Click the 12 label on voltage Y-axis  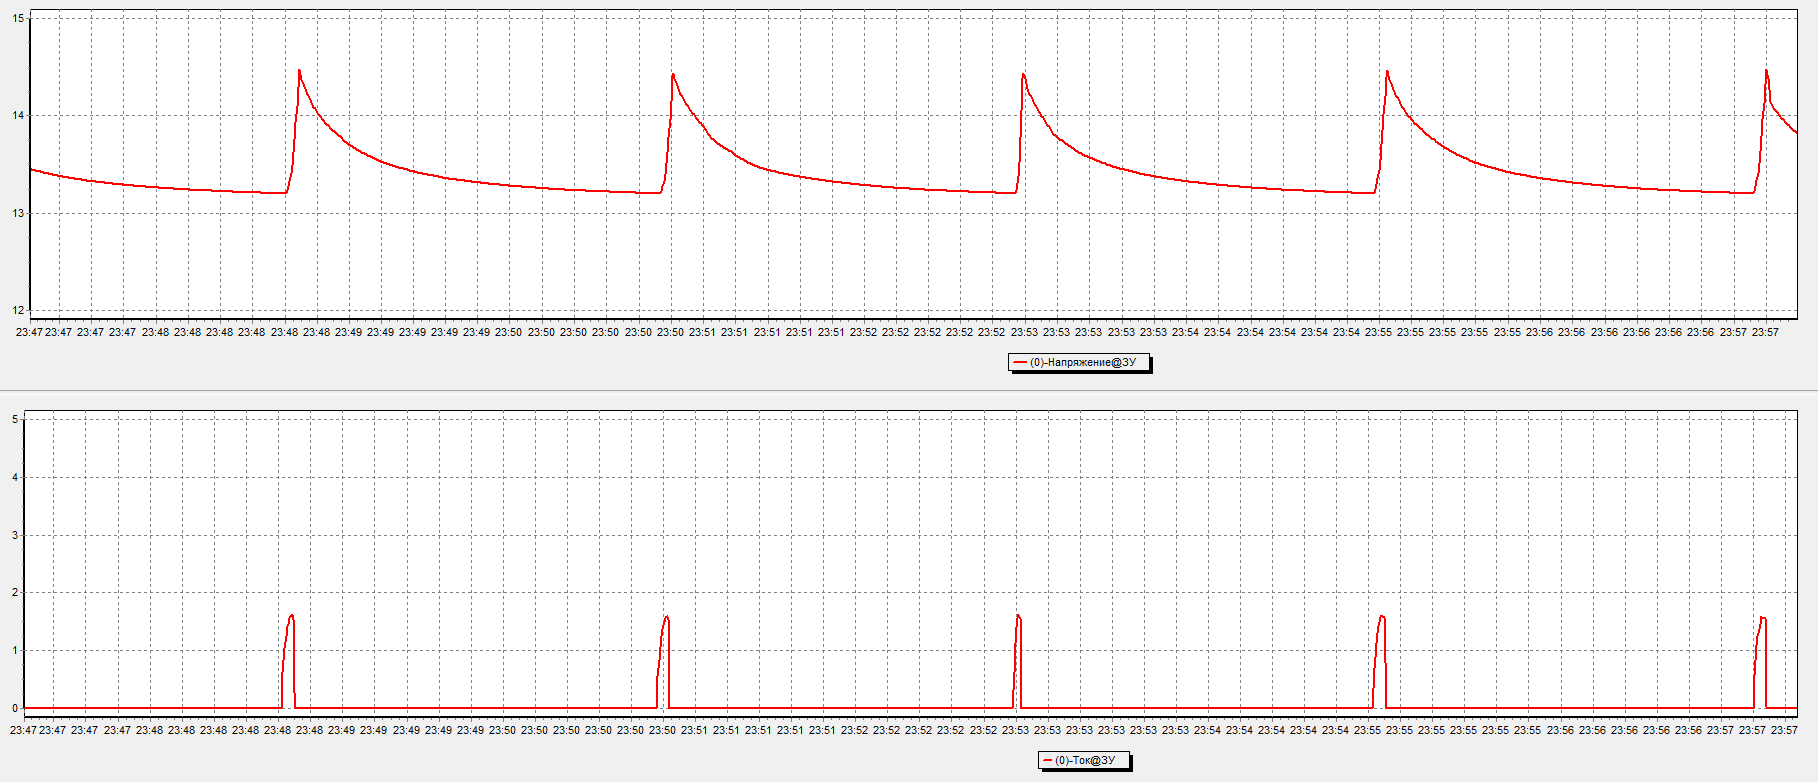(18, 310)
